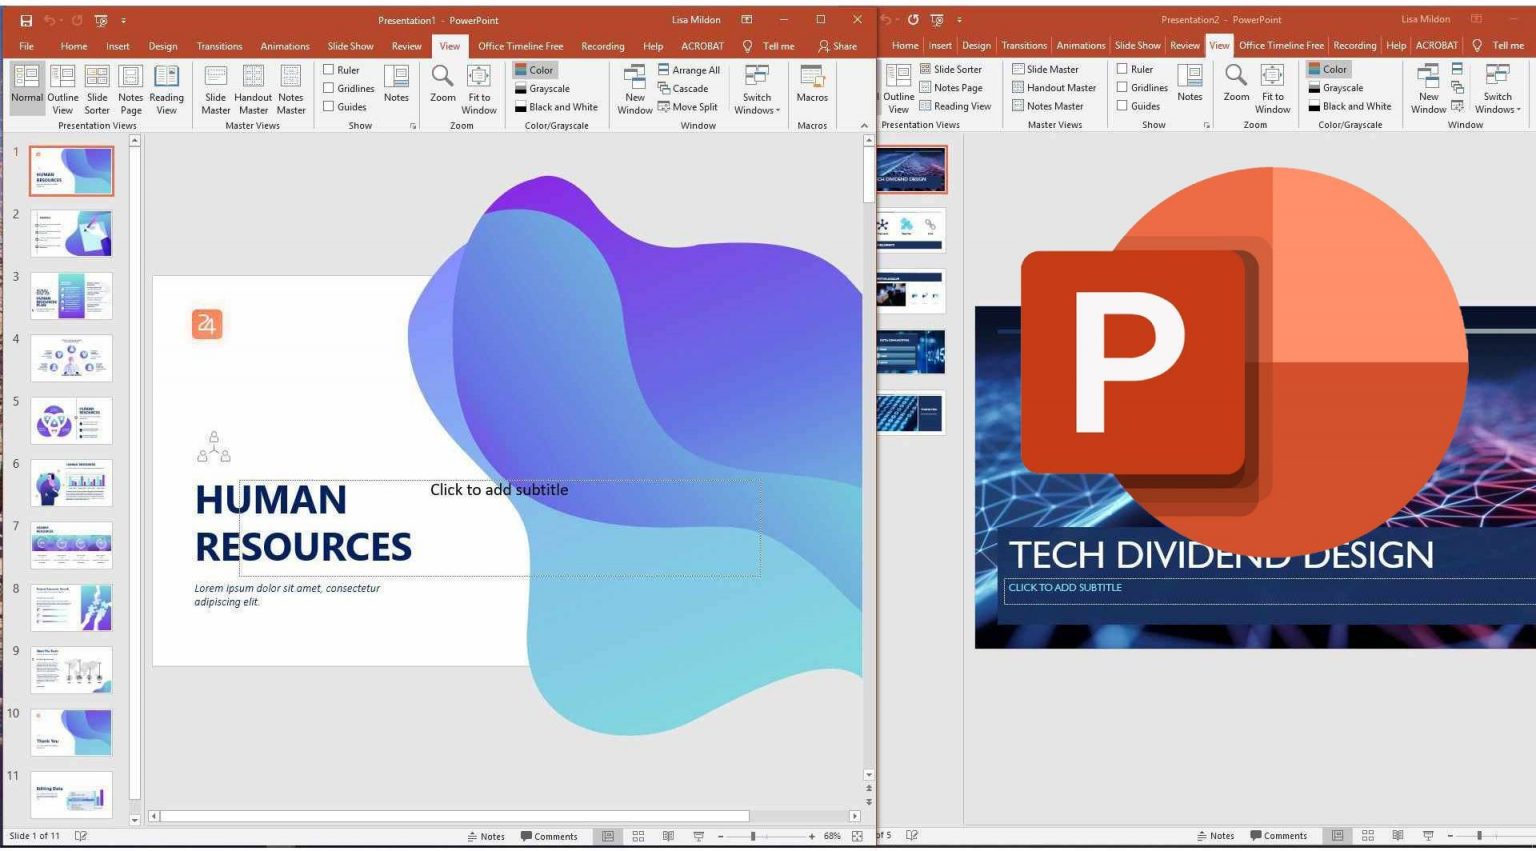The image size is (1536, 851).
Task: Click Fit to Window zoom
Action: (x=479, y=89)
